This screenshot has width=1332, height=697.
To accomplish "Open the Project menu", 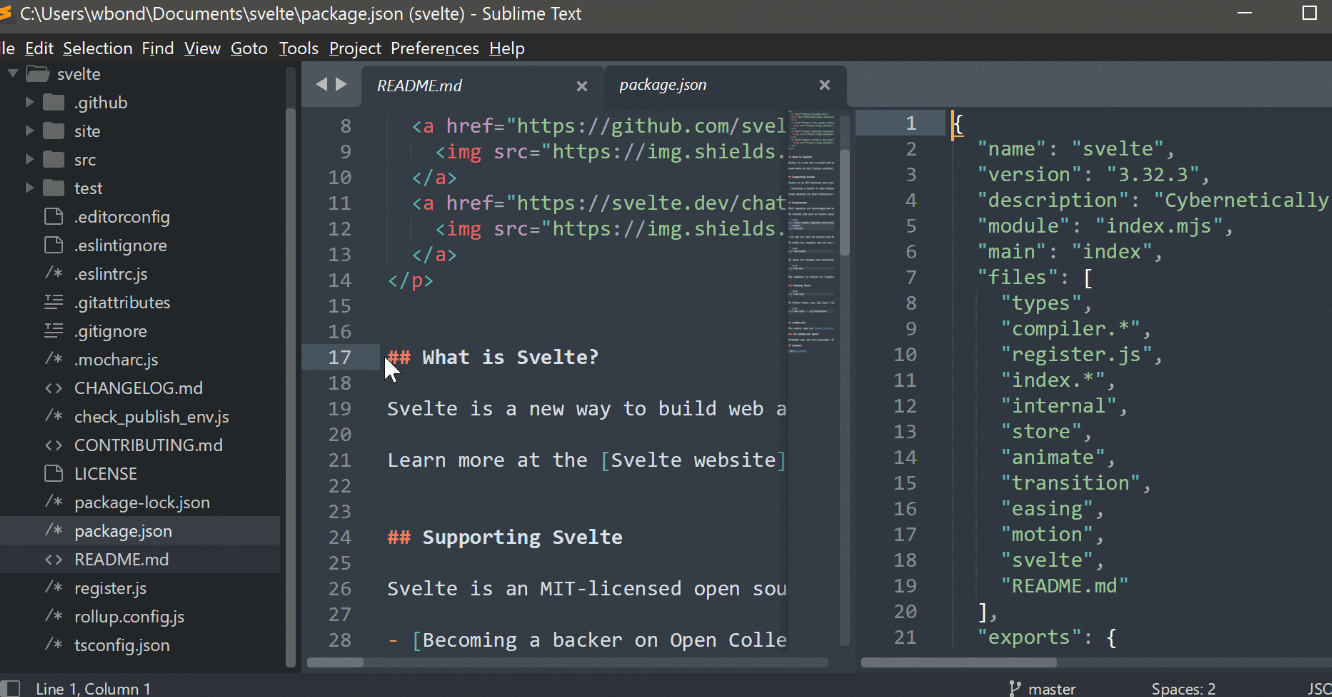I will [356, 48].
